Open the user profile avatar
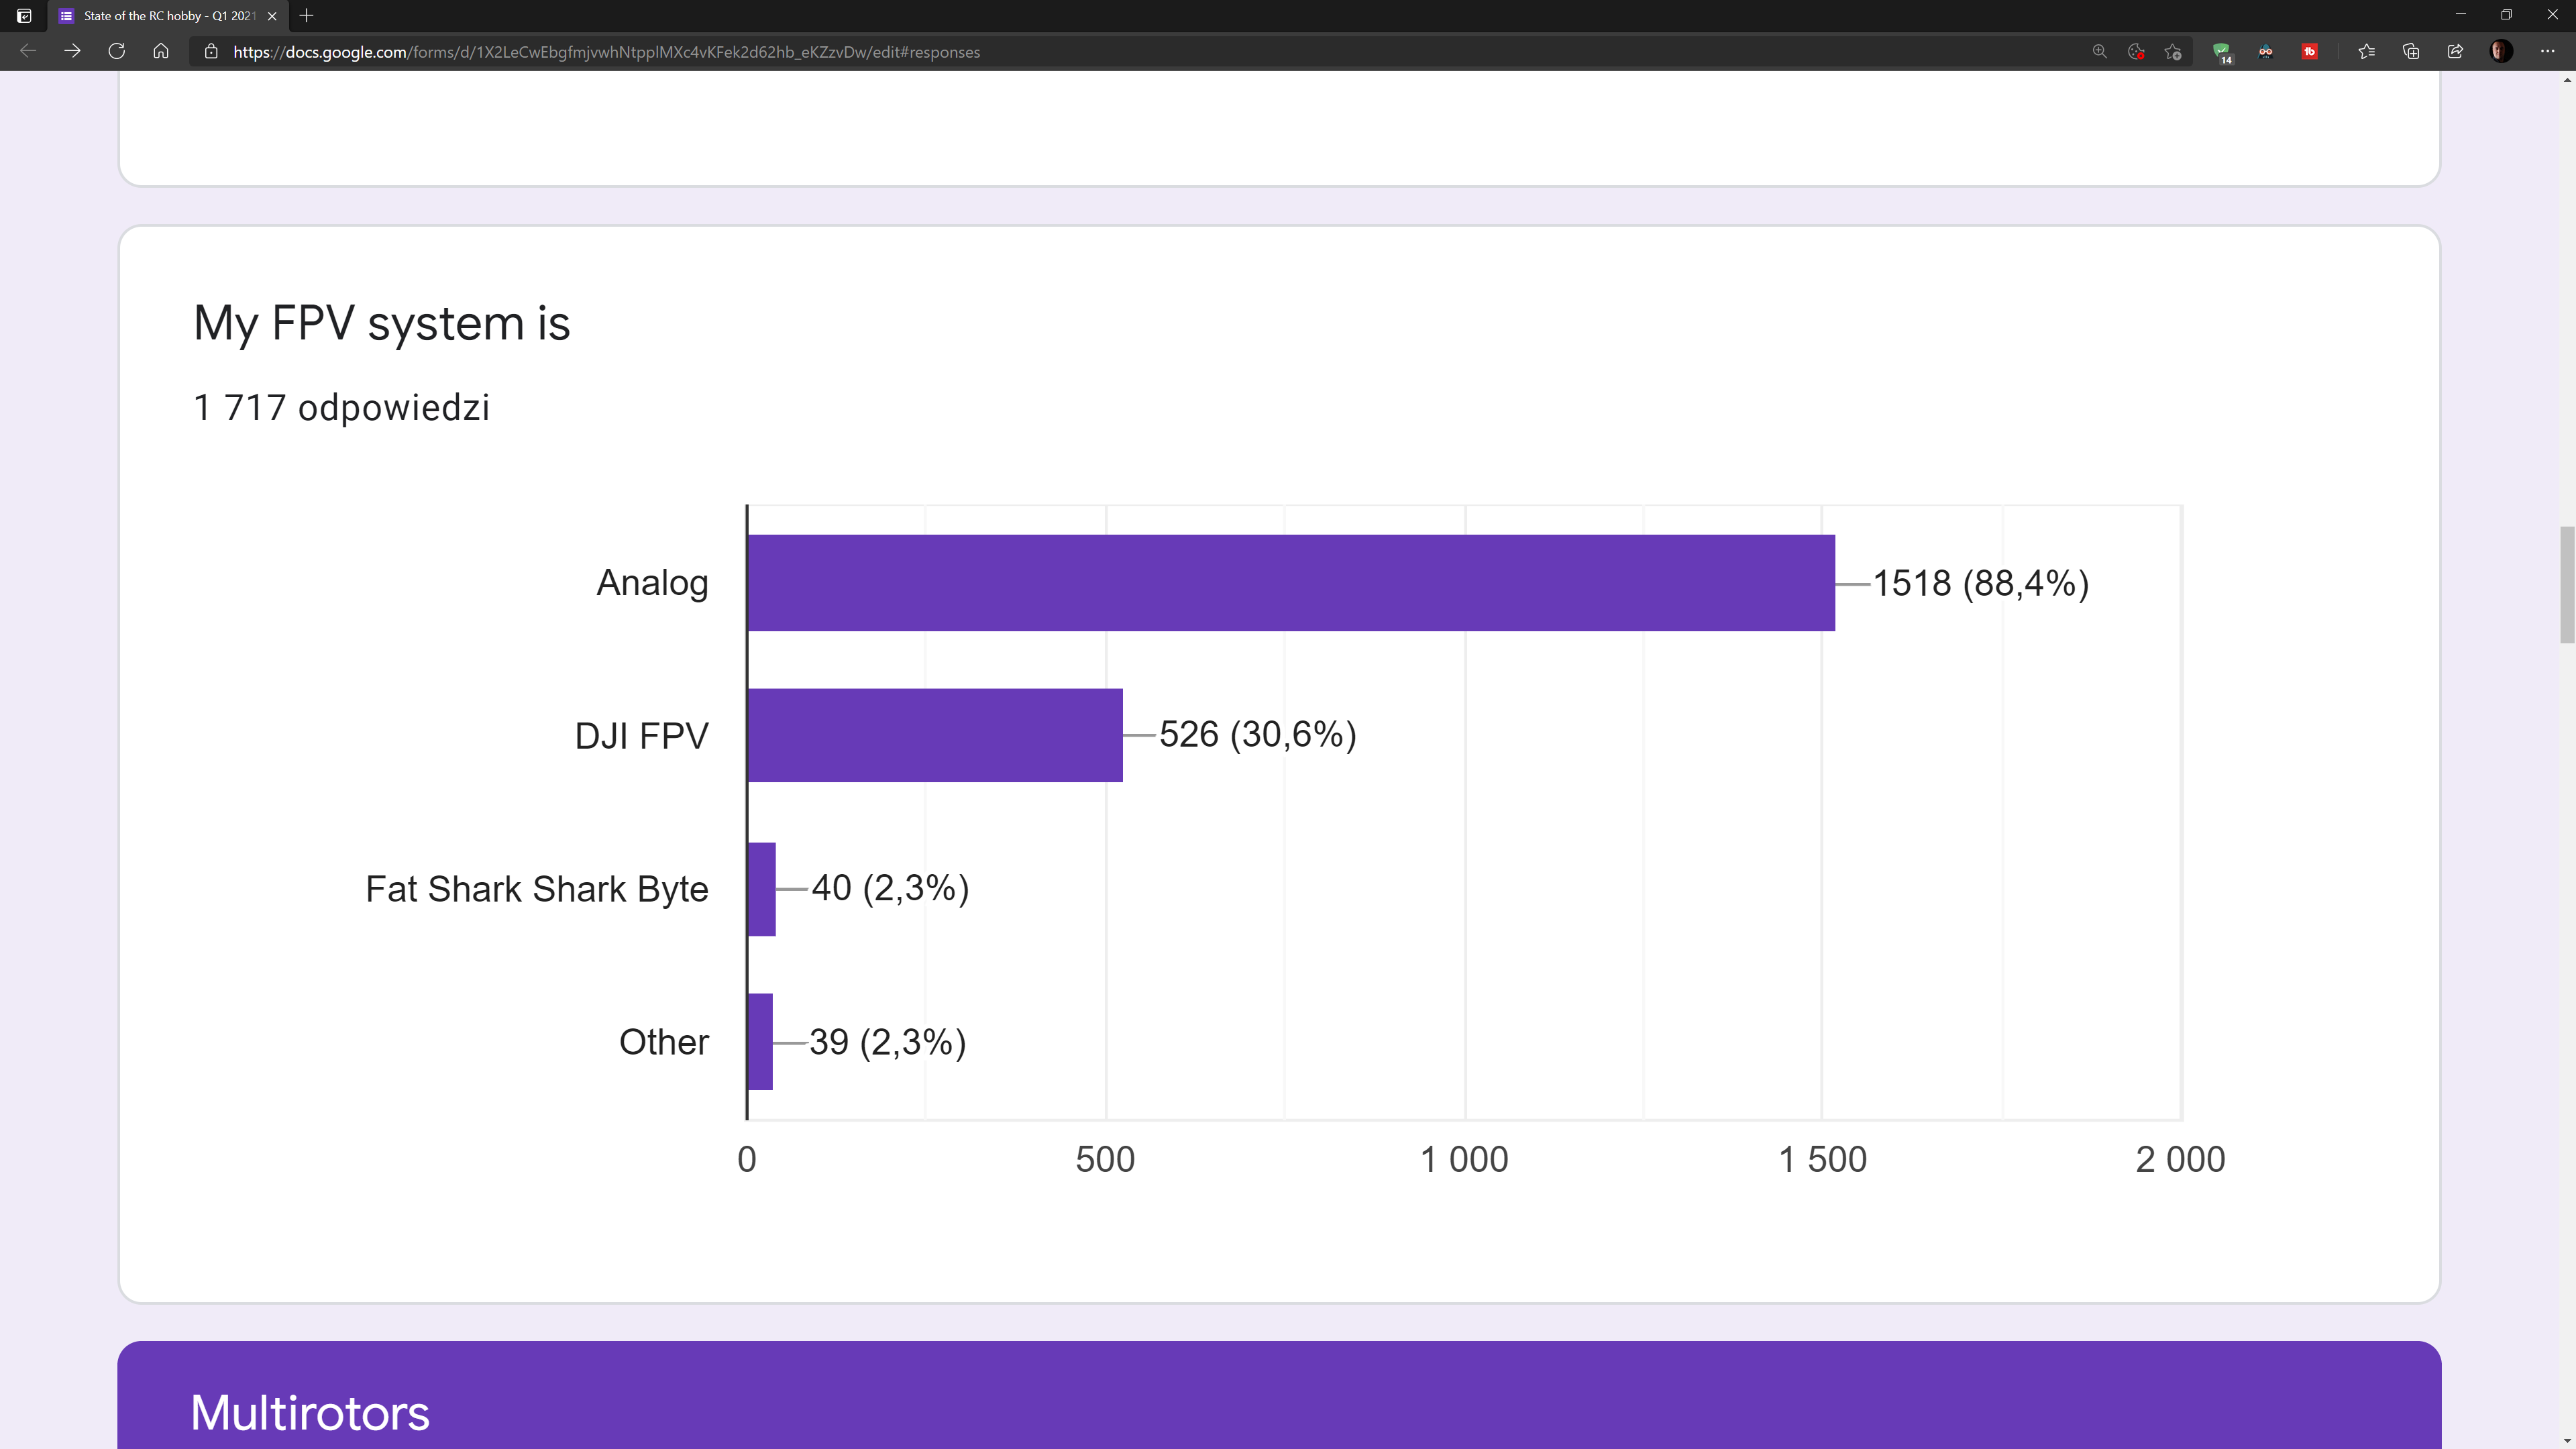Screen dimensions: 2576x1449 (x=2501, y=52)
